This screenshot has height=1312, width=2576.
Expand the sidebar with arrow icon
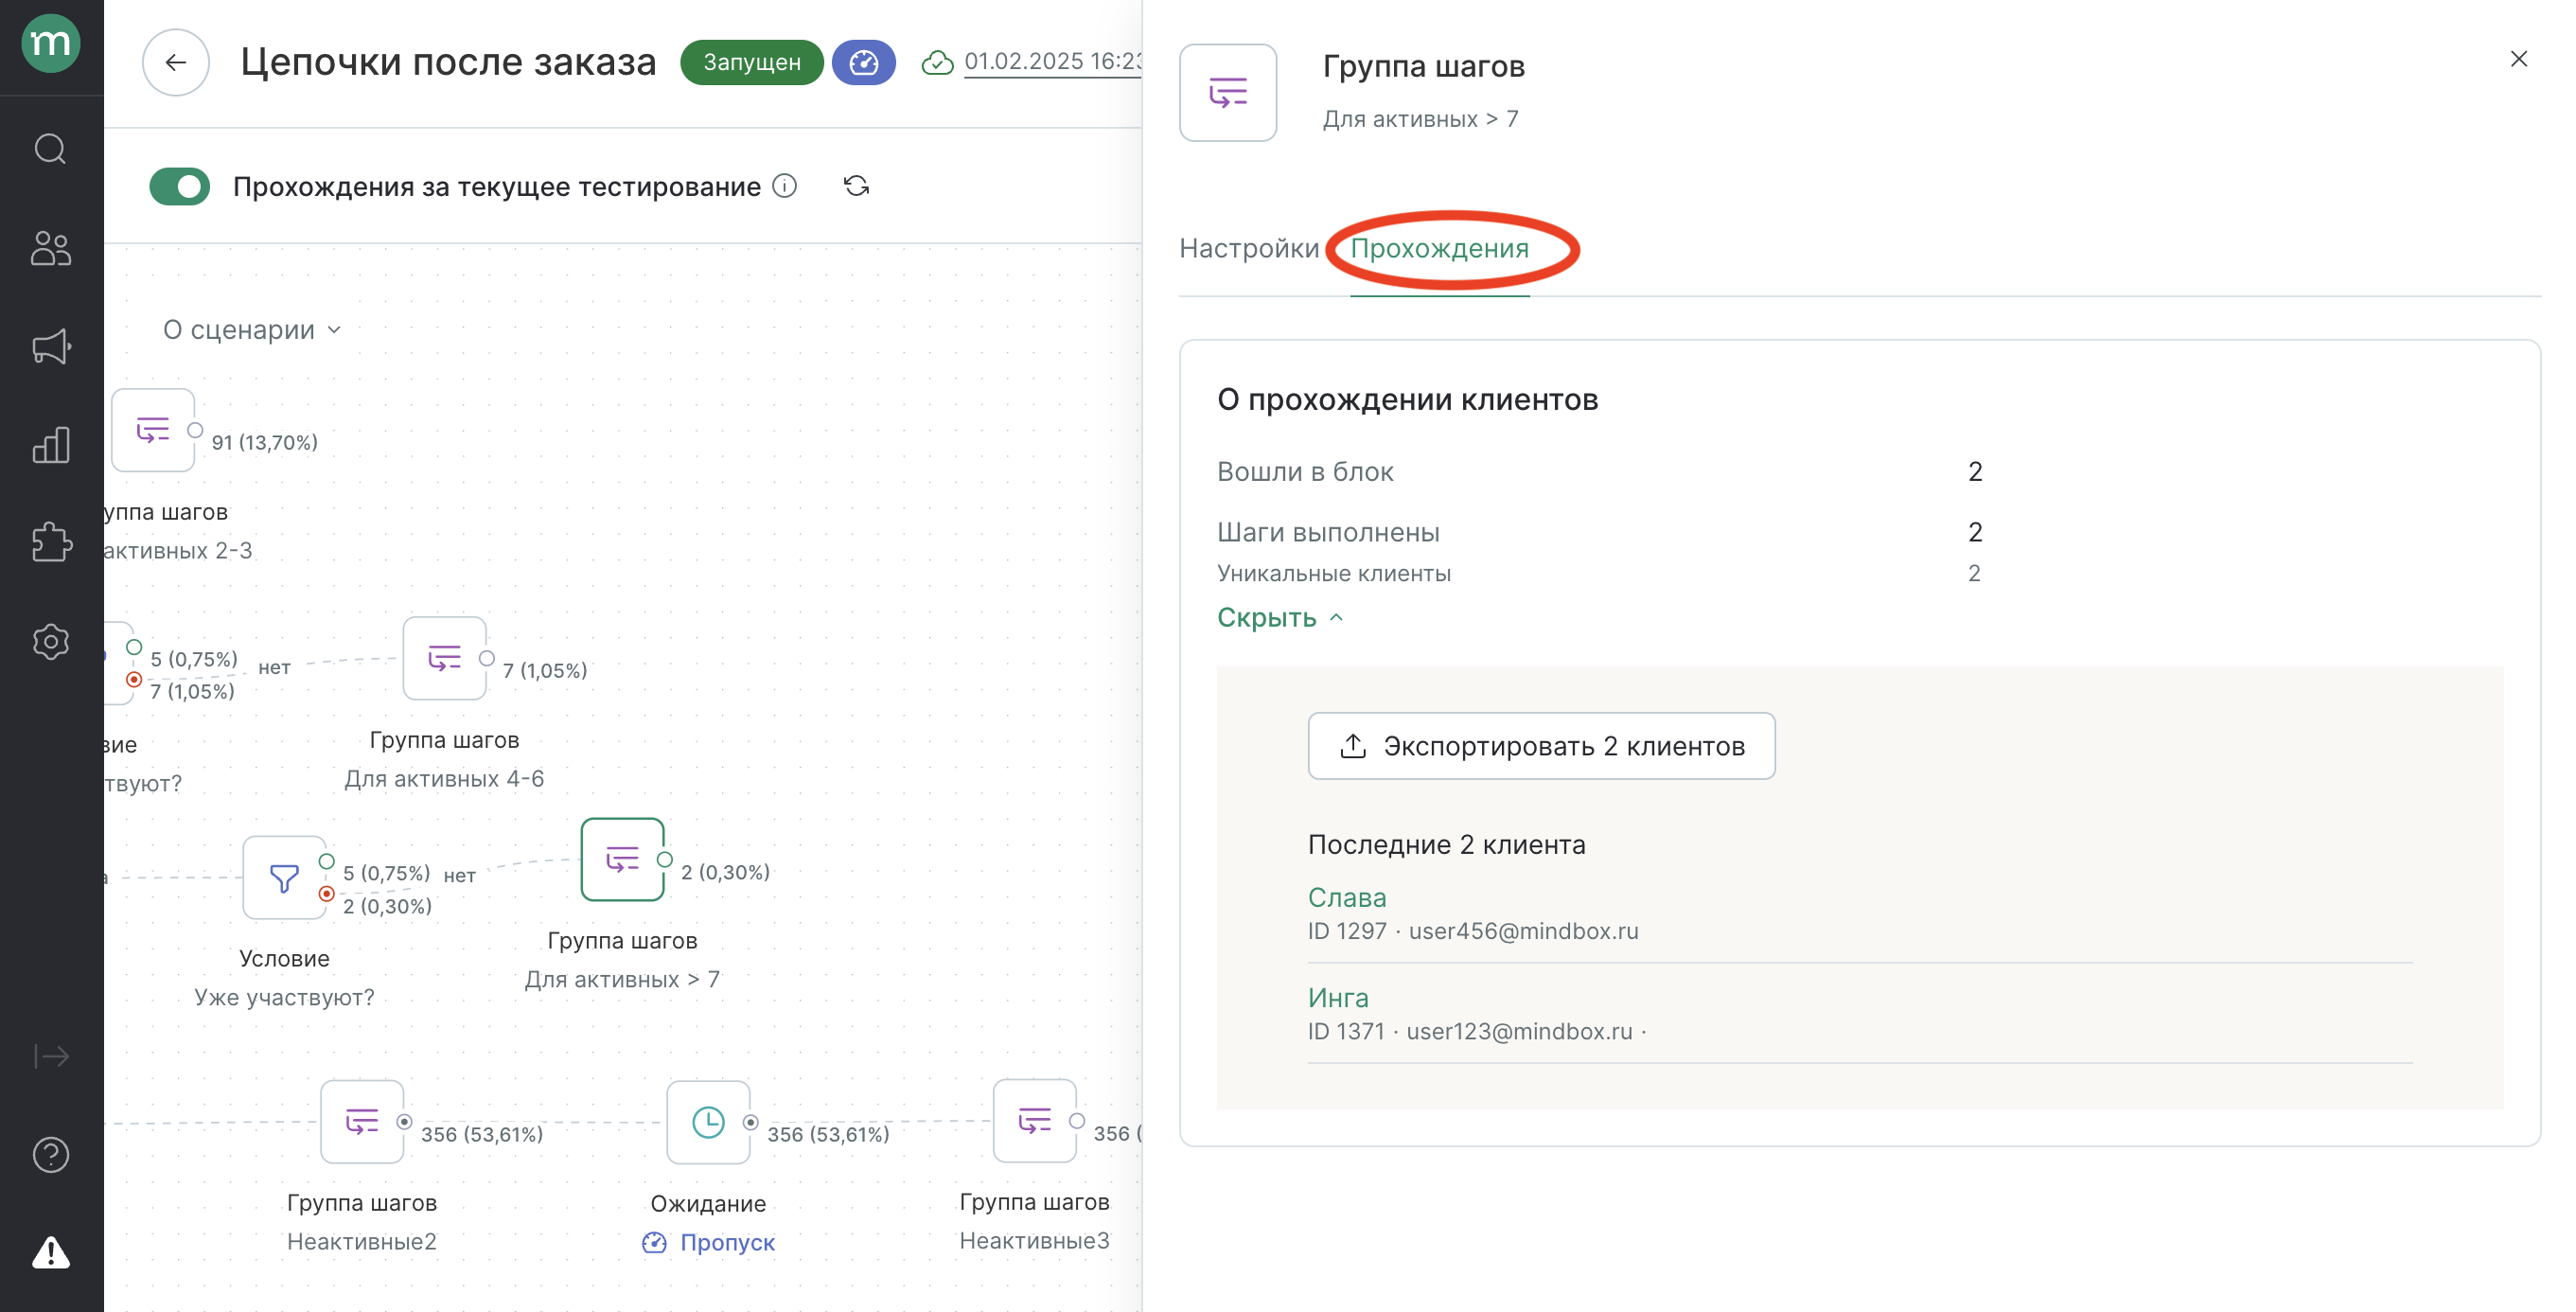(51, 1056)
